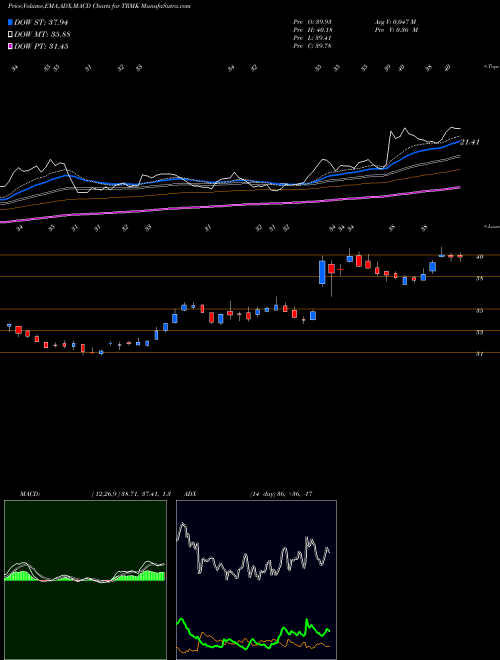Click the blue DOW ST legend swatch
This screenshot has height=660, width=500.
(x=11, y=22)
